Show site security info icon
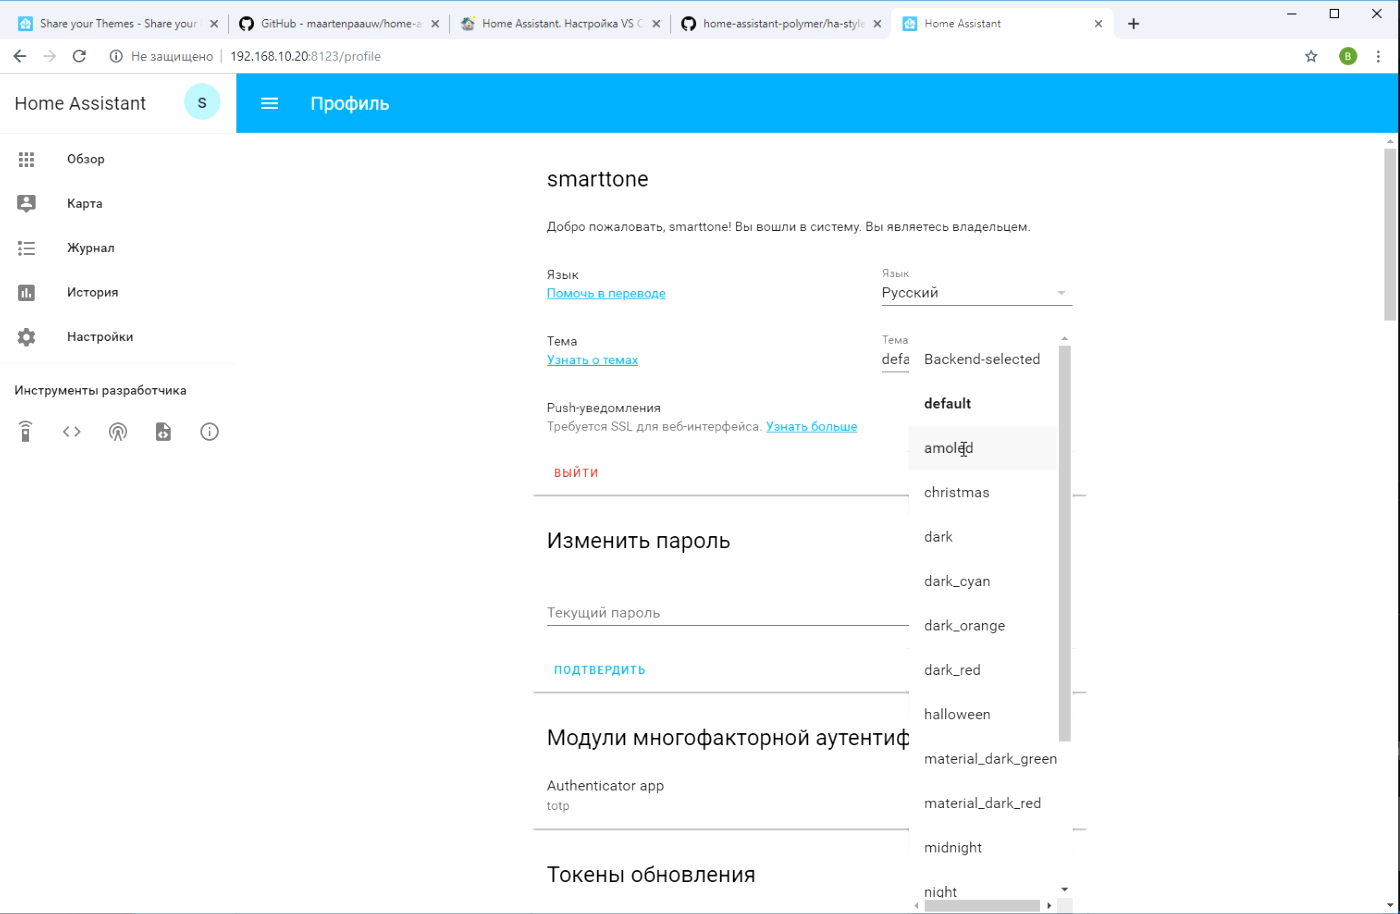The image size is (1400, 914). pos(116,56)
